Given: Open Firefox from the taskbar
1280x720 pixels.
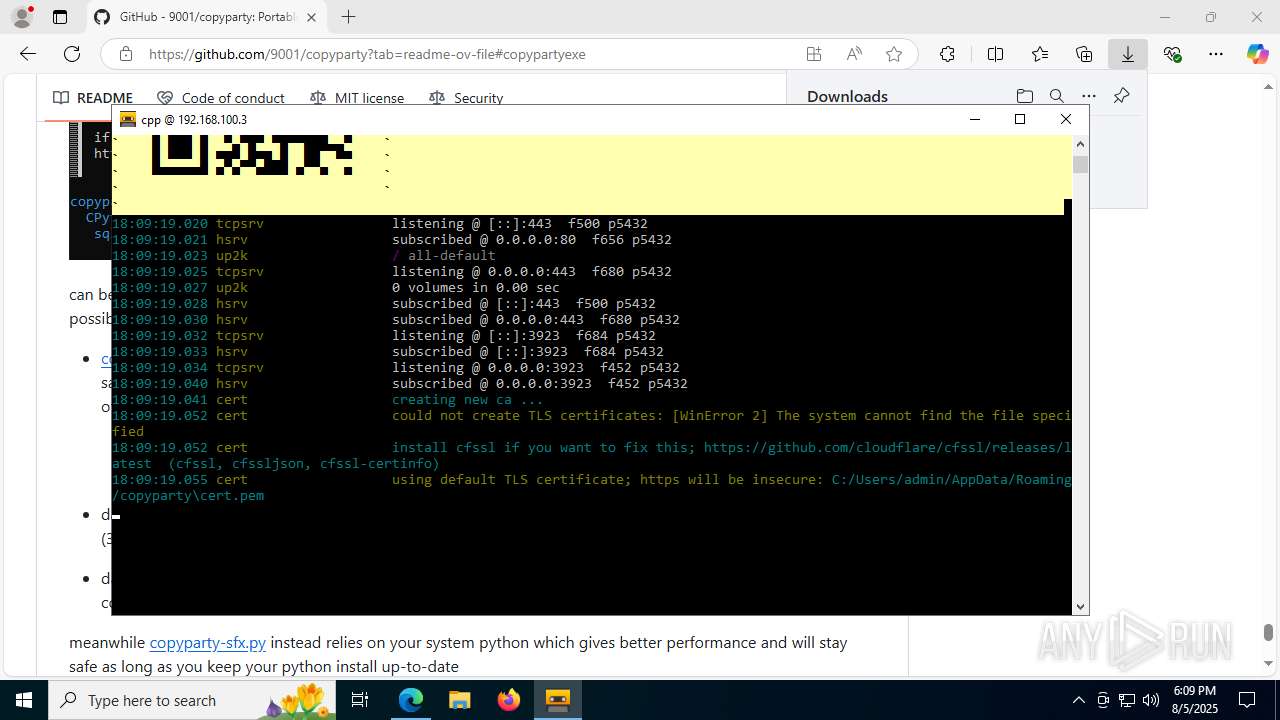Looking at the screenshot, I should (509, 700).
